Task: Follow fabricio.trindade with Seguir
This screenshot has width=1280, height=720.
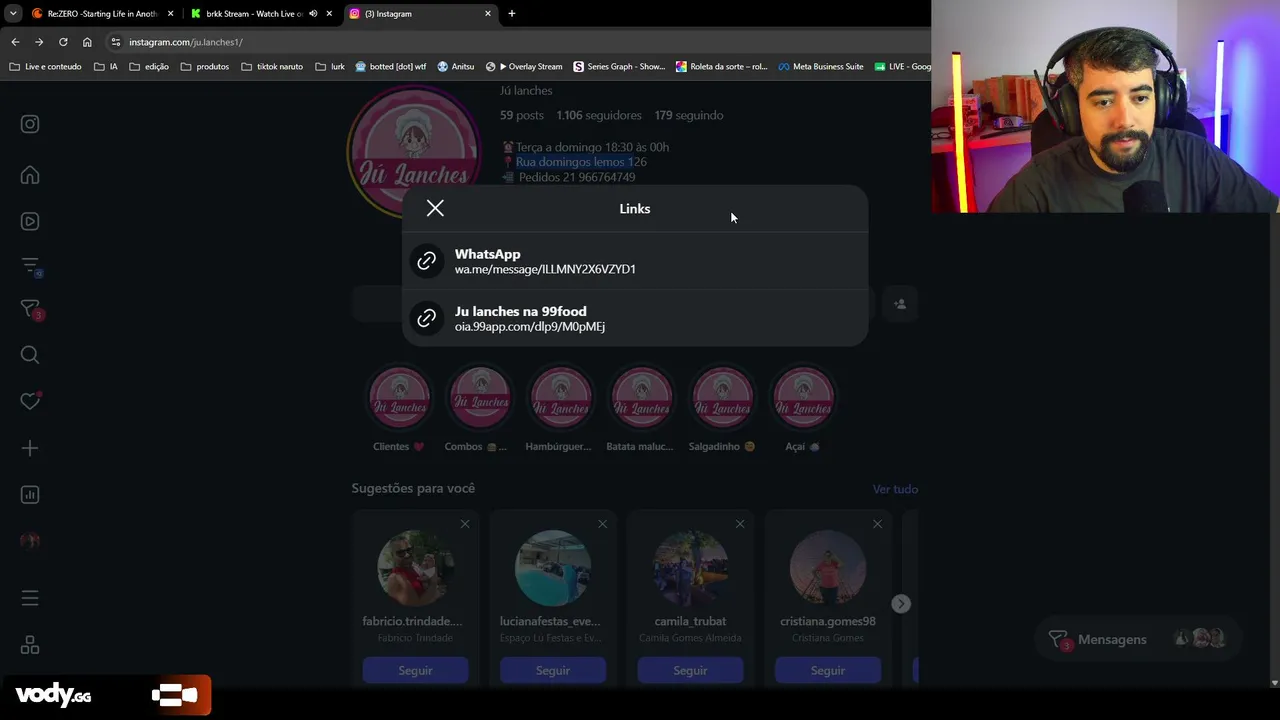Action: coord(415,670)
